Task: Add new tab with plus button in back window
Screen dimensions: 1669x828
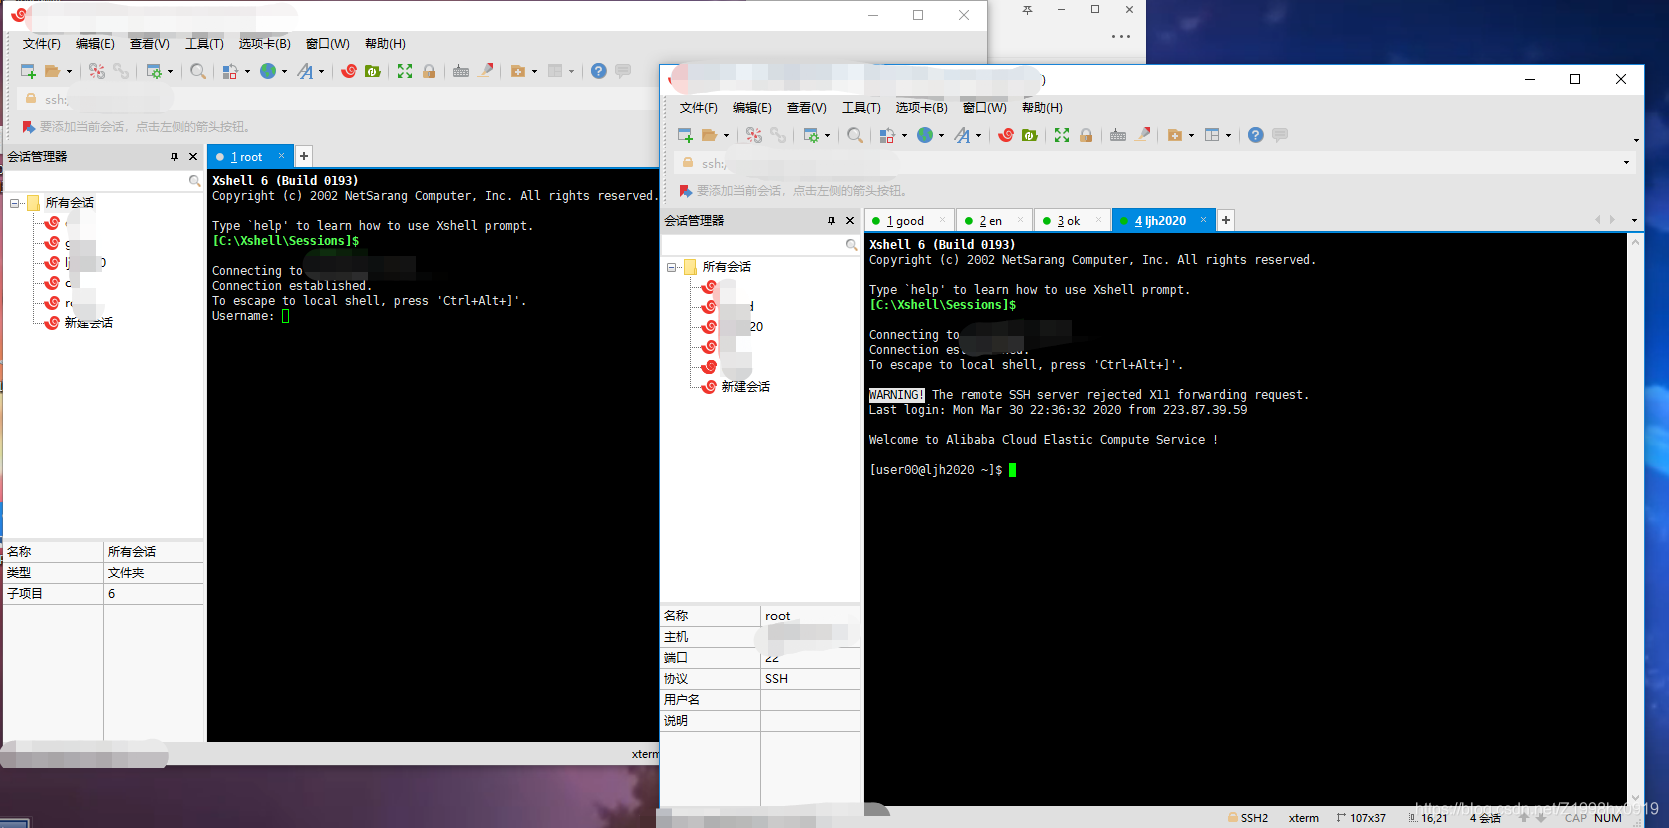Action: tap(304, 156)
